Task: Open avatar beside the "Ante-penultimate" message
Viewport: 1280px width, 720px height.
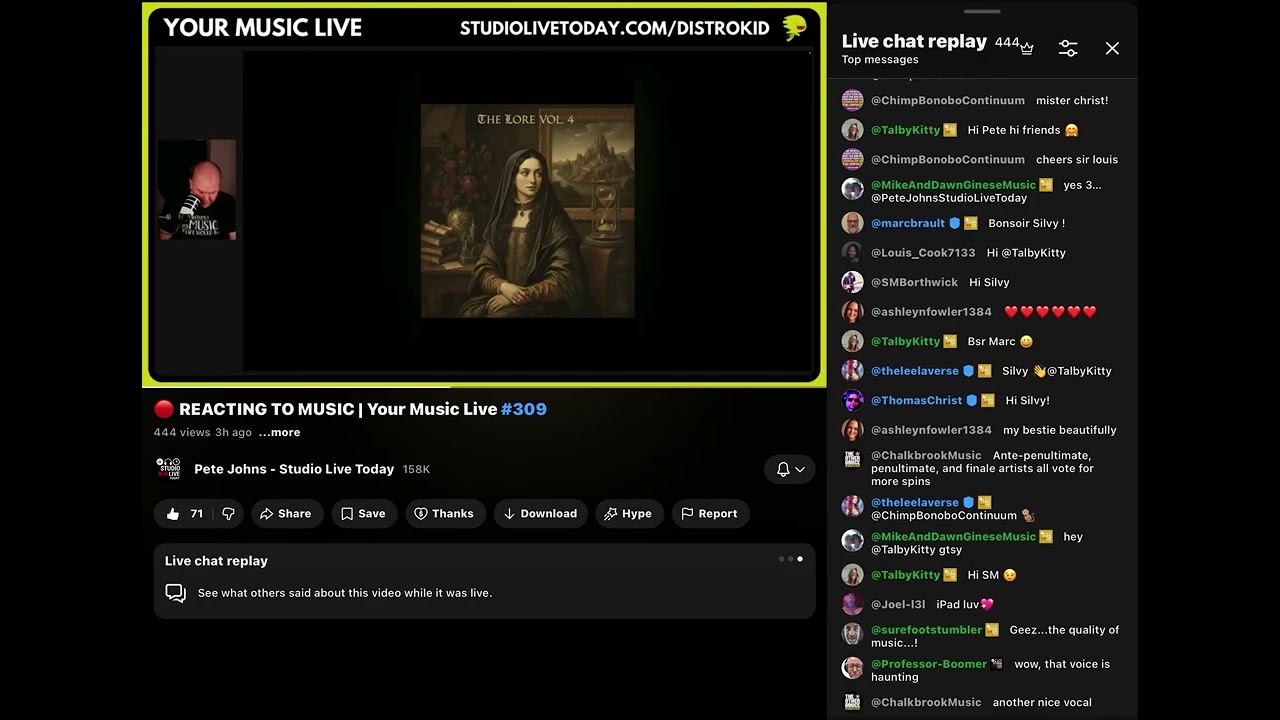Action: [852, 459]
